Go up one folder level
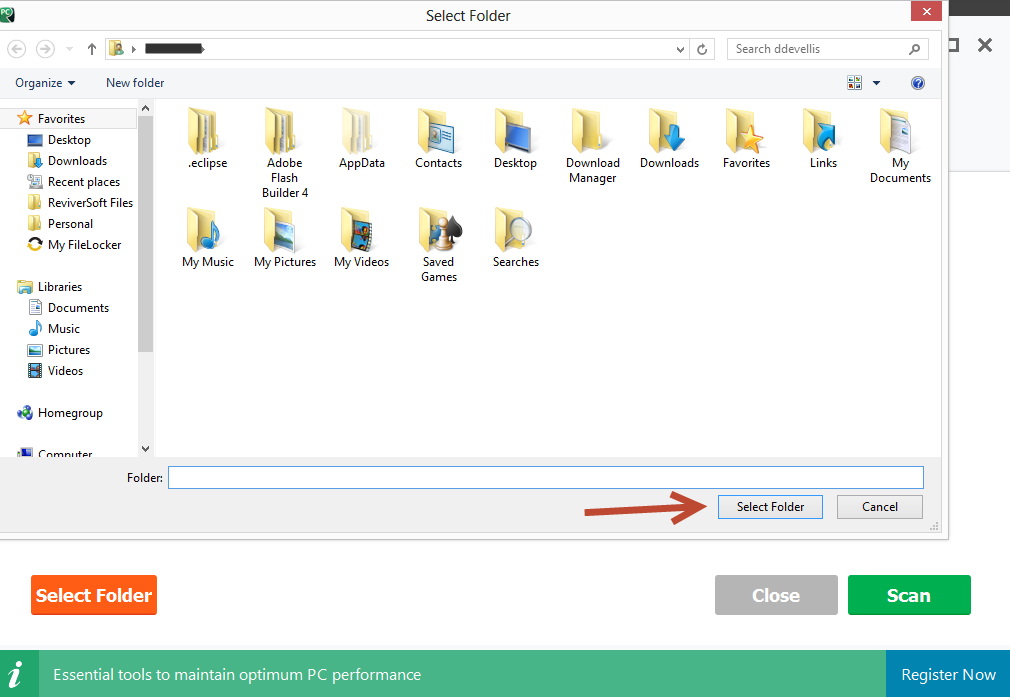 point(91,49)
